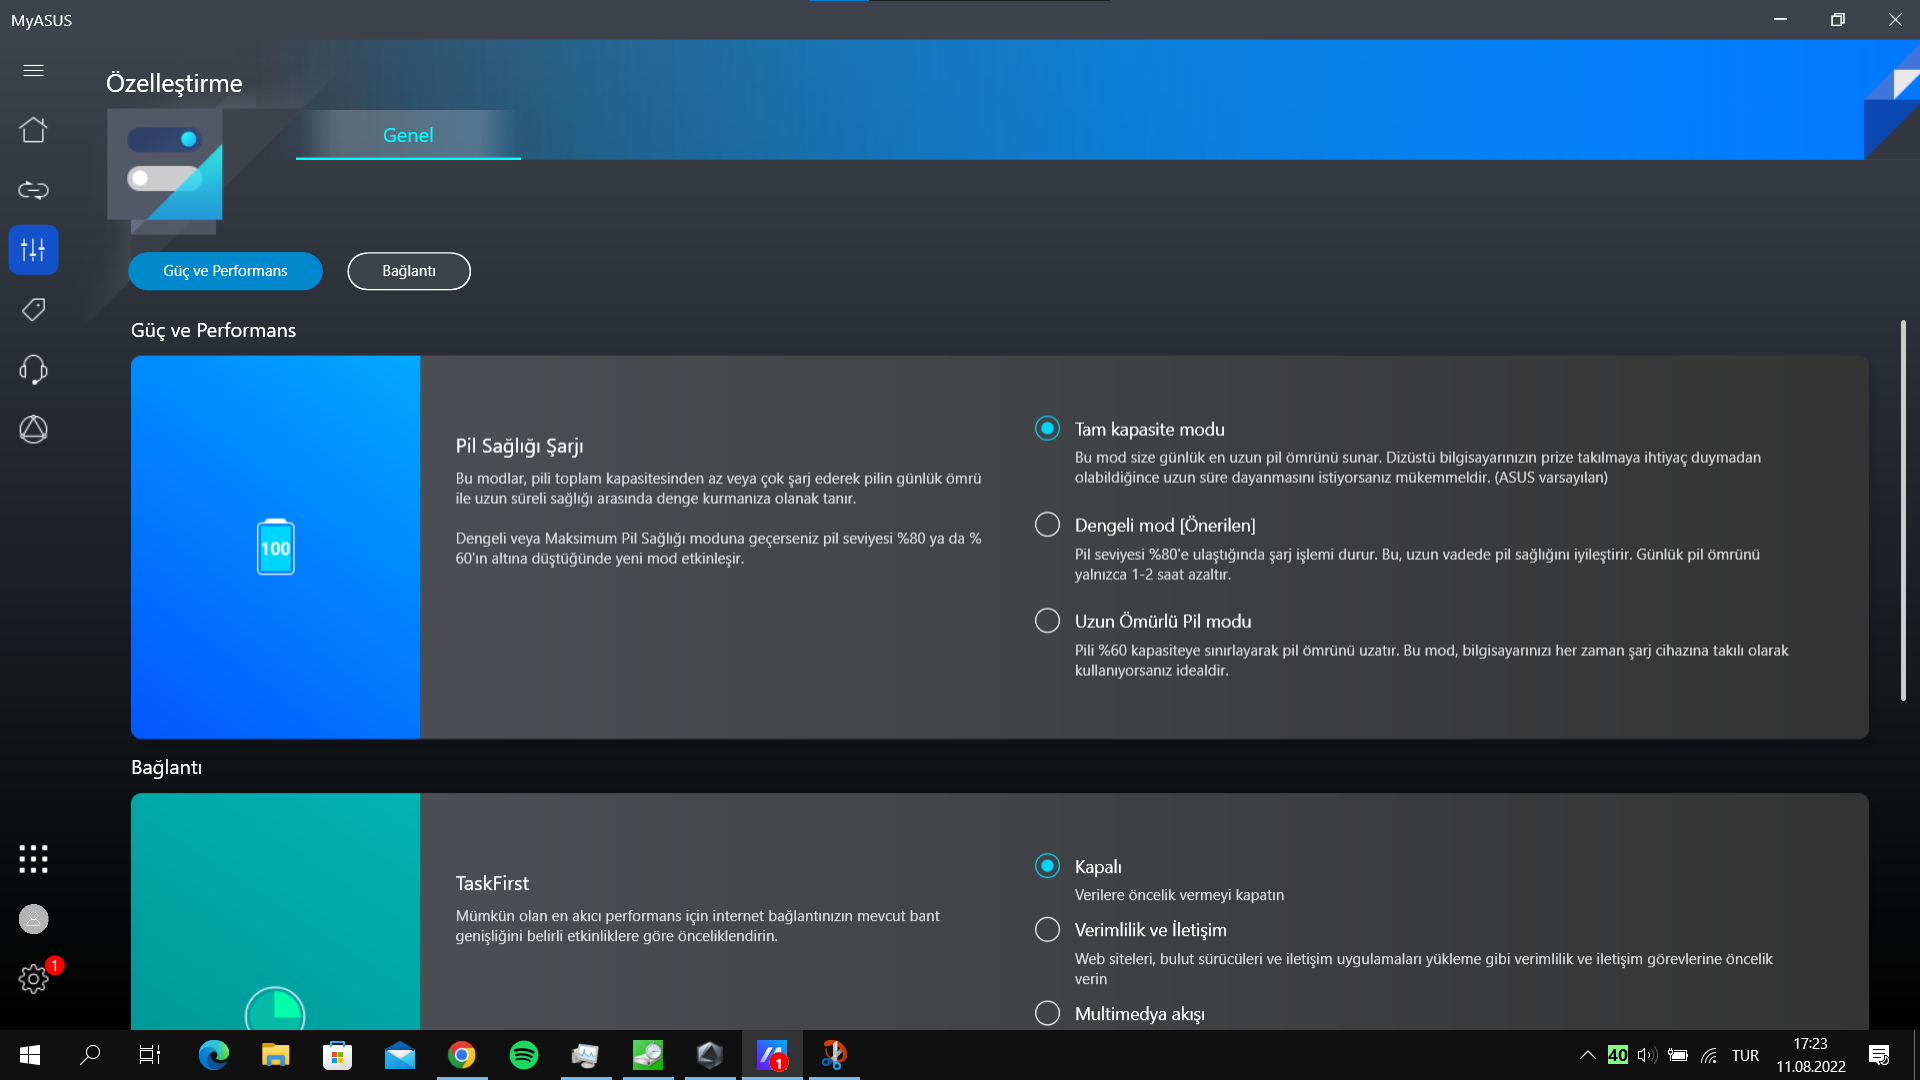Choose Multimedya akışı radio option
The width and height of the screenshot is (1920, 1080).
click(x=1047, y=1013)
